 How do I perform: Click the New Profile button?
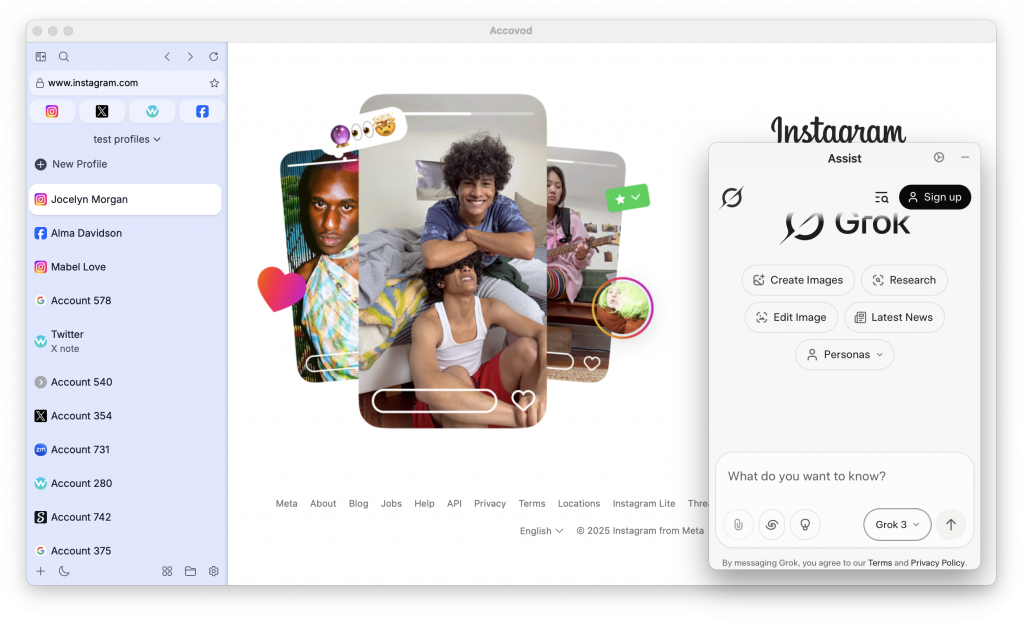pyautogui.click(x=71, y=164)
